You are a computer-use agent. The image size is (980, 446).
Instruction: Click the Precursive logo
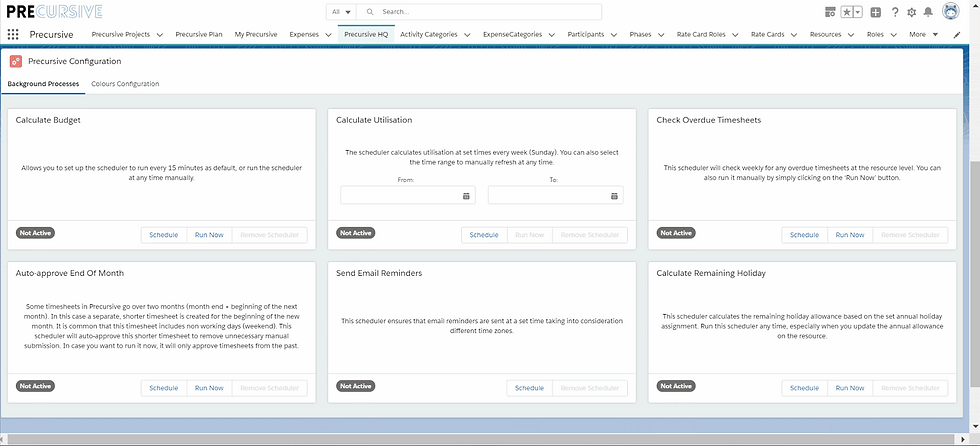point(54,12)
